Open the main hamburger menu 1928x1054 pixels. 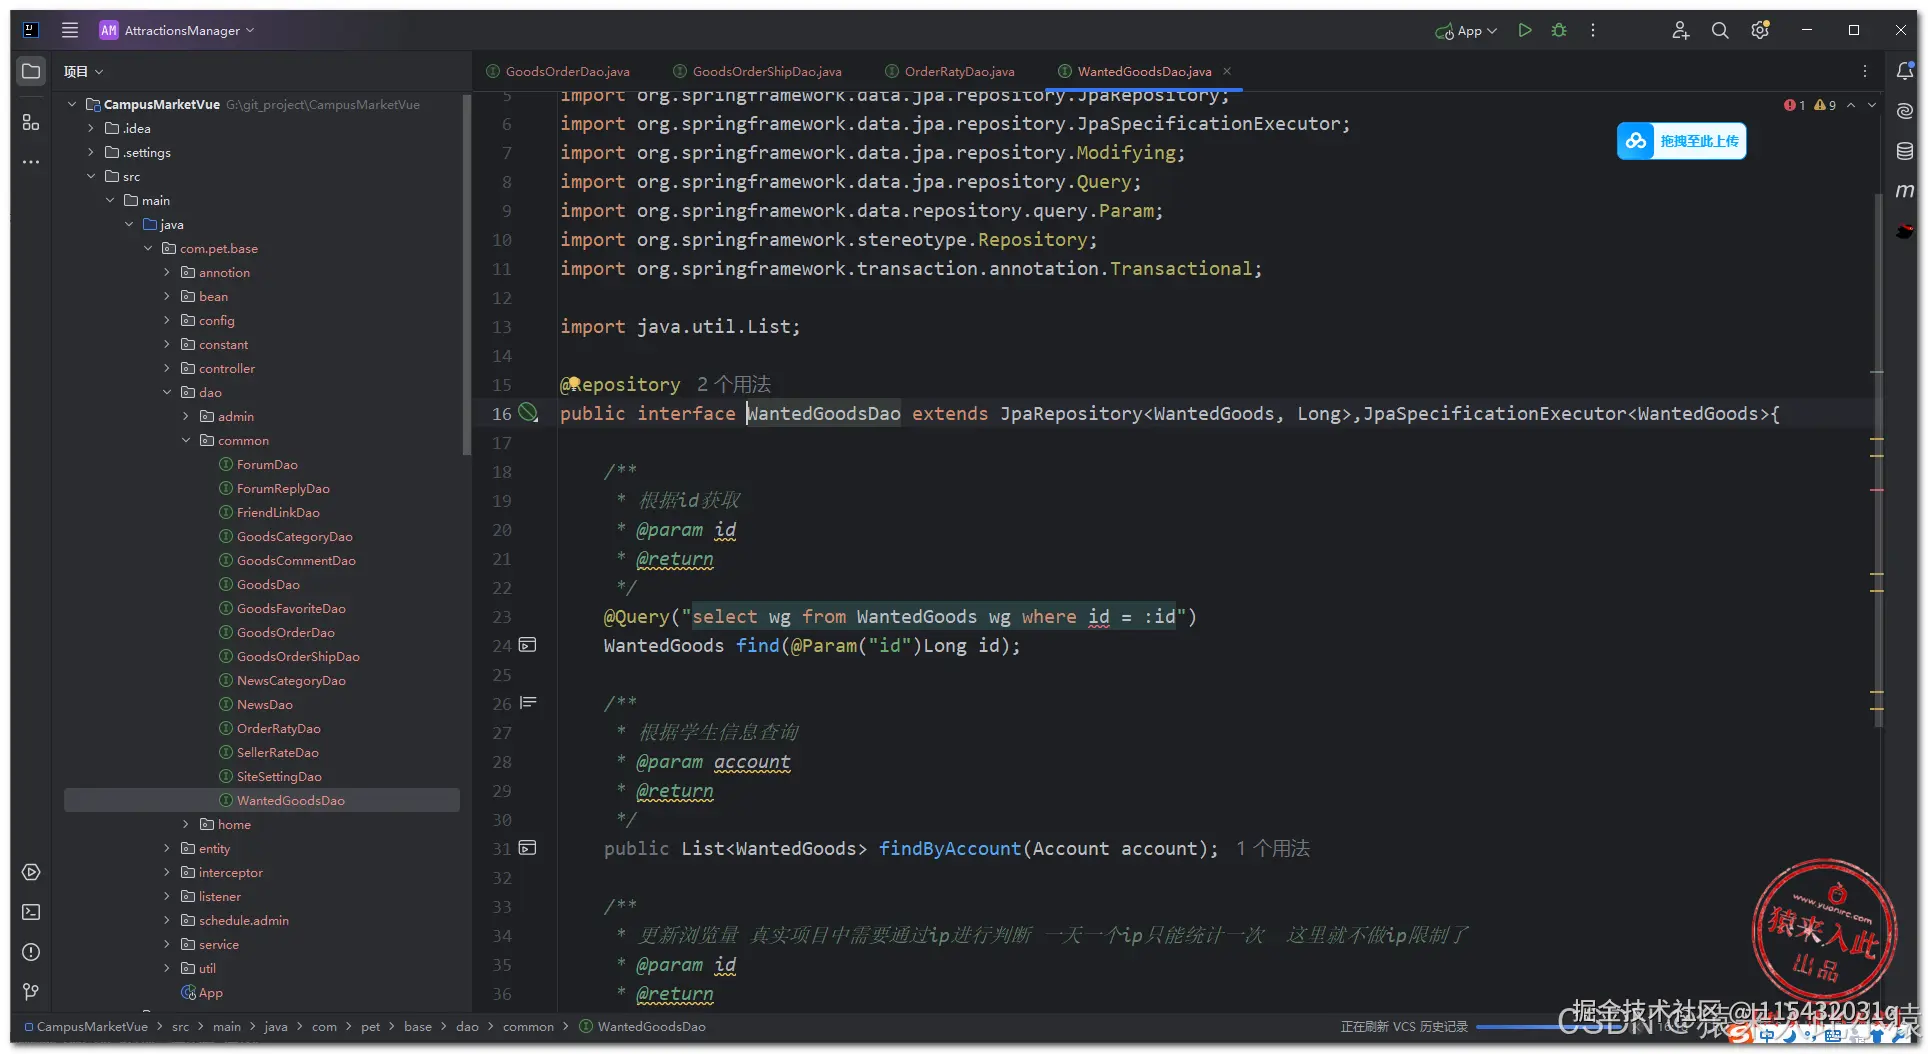(x=70, y=30)
